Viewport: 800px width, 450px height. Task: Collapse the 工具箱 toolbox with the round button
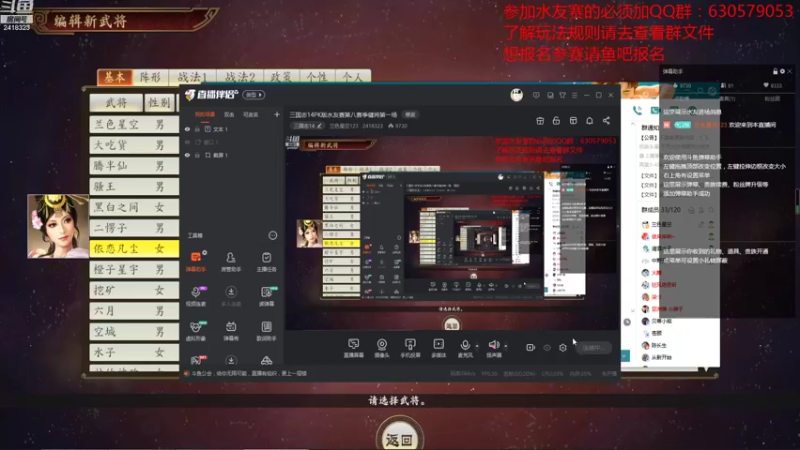click(272, 235)
